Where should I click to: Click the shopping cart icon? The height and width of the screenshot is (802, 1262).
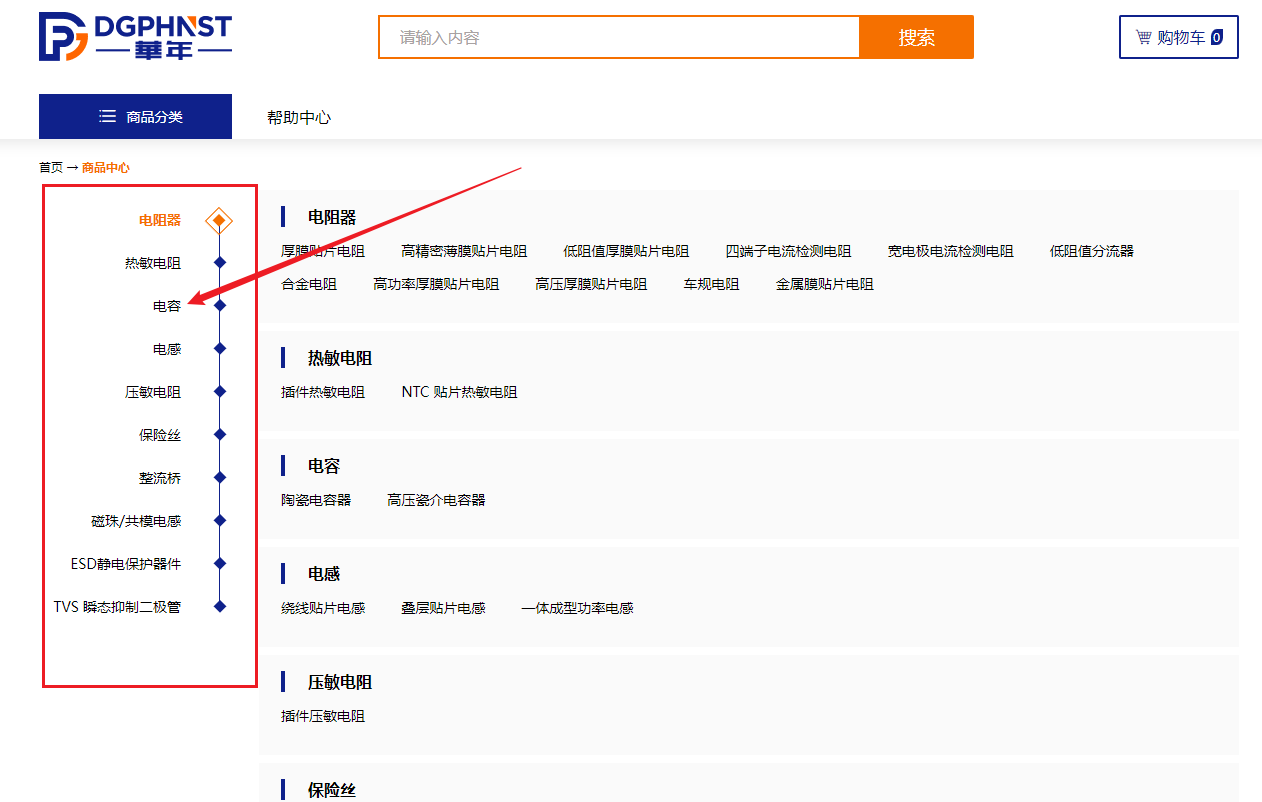point(1143,38)
